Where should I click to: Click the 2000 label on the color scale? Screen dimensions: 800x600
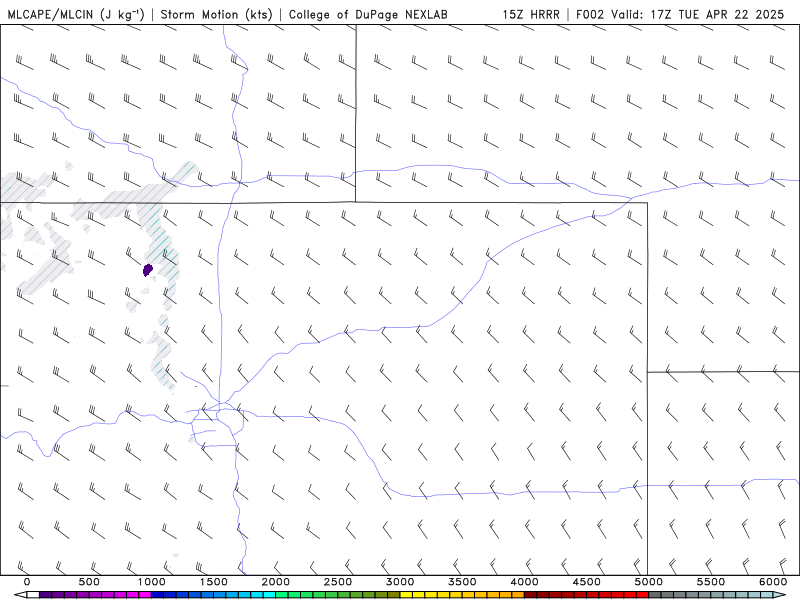[276, 582]
